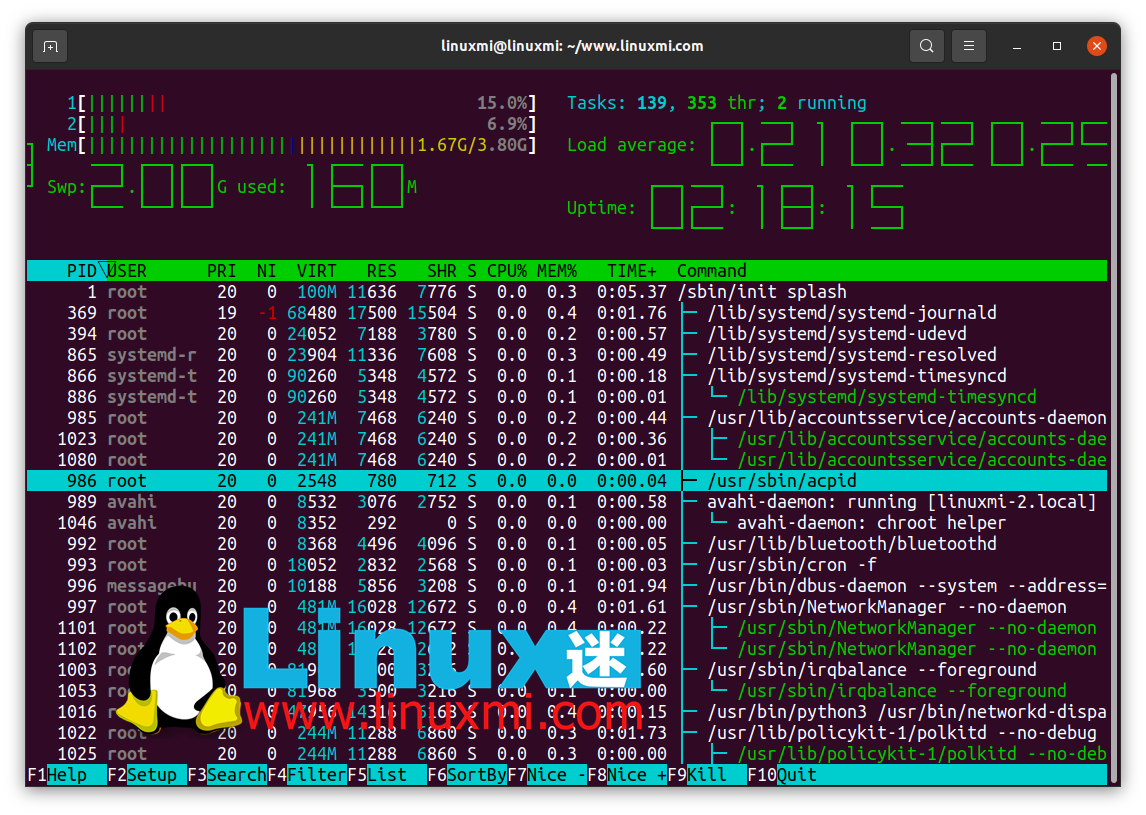The image size is (1146, 815).
Task: Click the terminal window title text
Action: click(572, 46)
